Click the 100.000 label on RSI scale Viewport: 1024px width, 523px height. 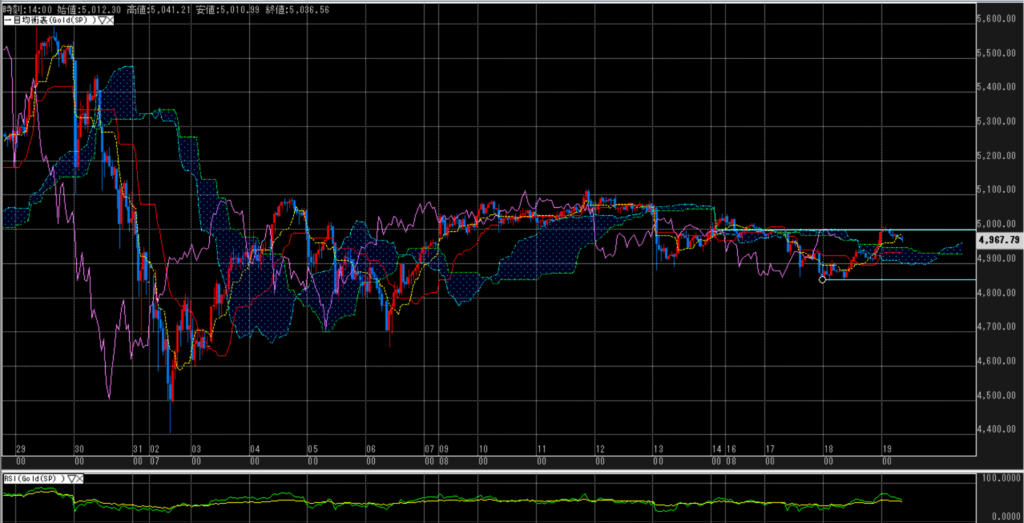(1001, 479)
